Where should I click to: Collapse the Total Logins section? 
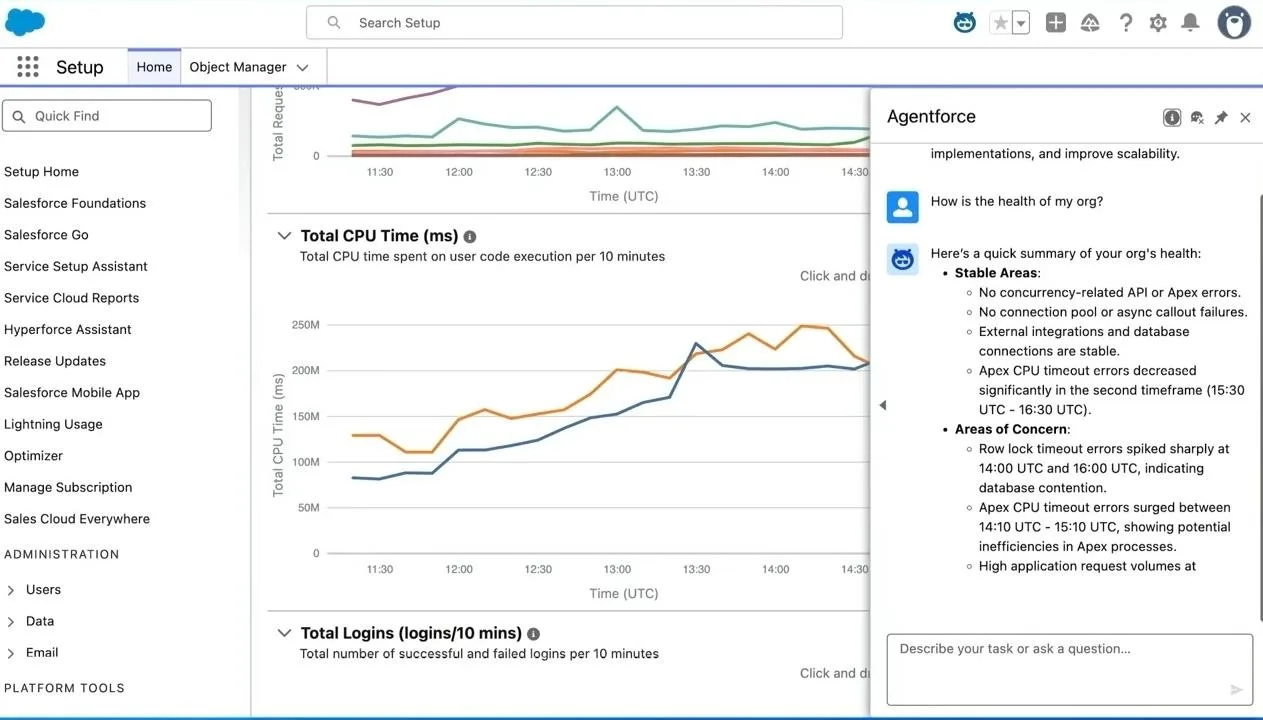(284, 633)
